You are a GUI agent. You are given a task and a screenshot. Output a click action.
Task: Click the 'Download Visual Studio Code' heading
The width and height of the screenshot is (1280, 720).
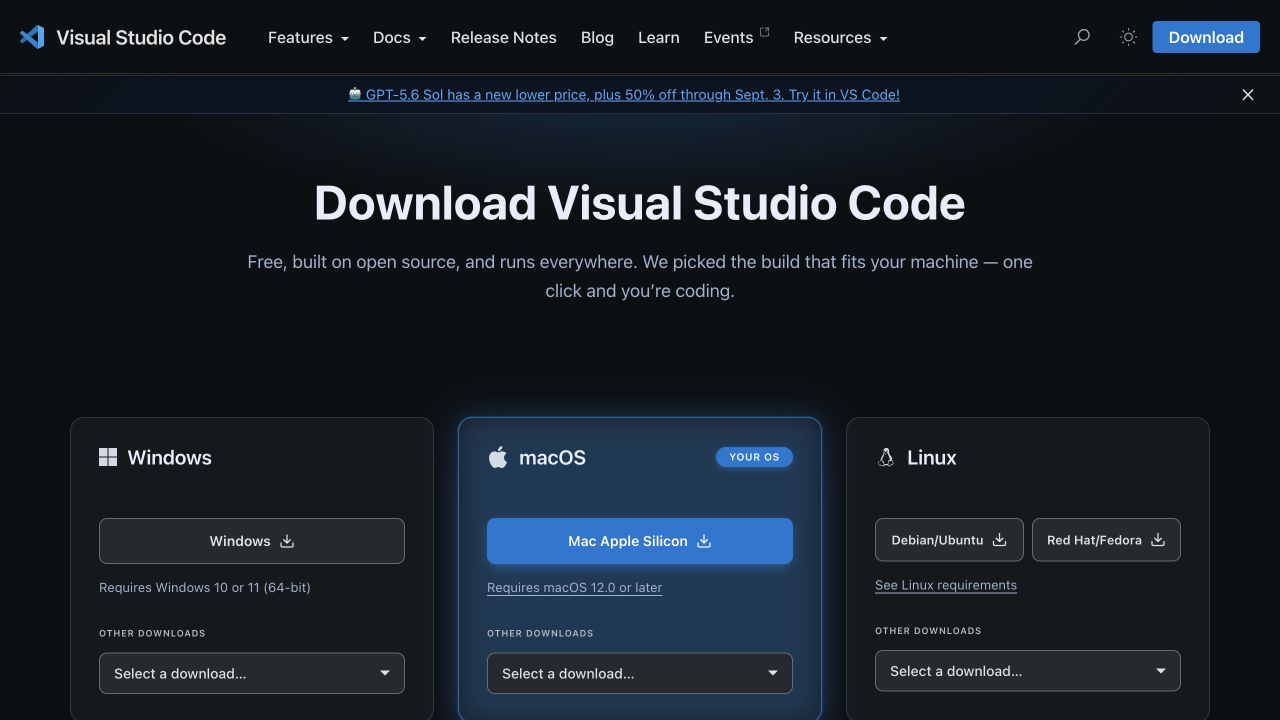coord(640,203)
